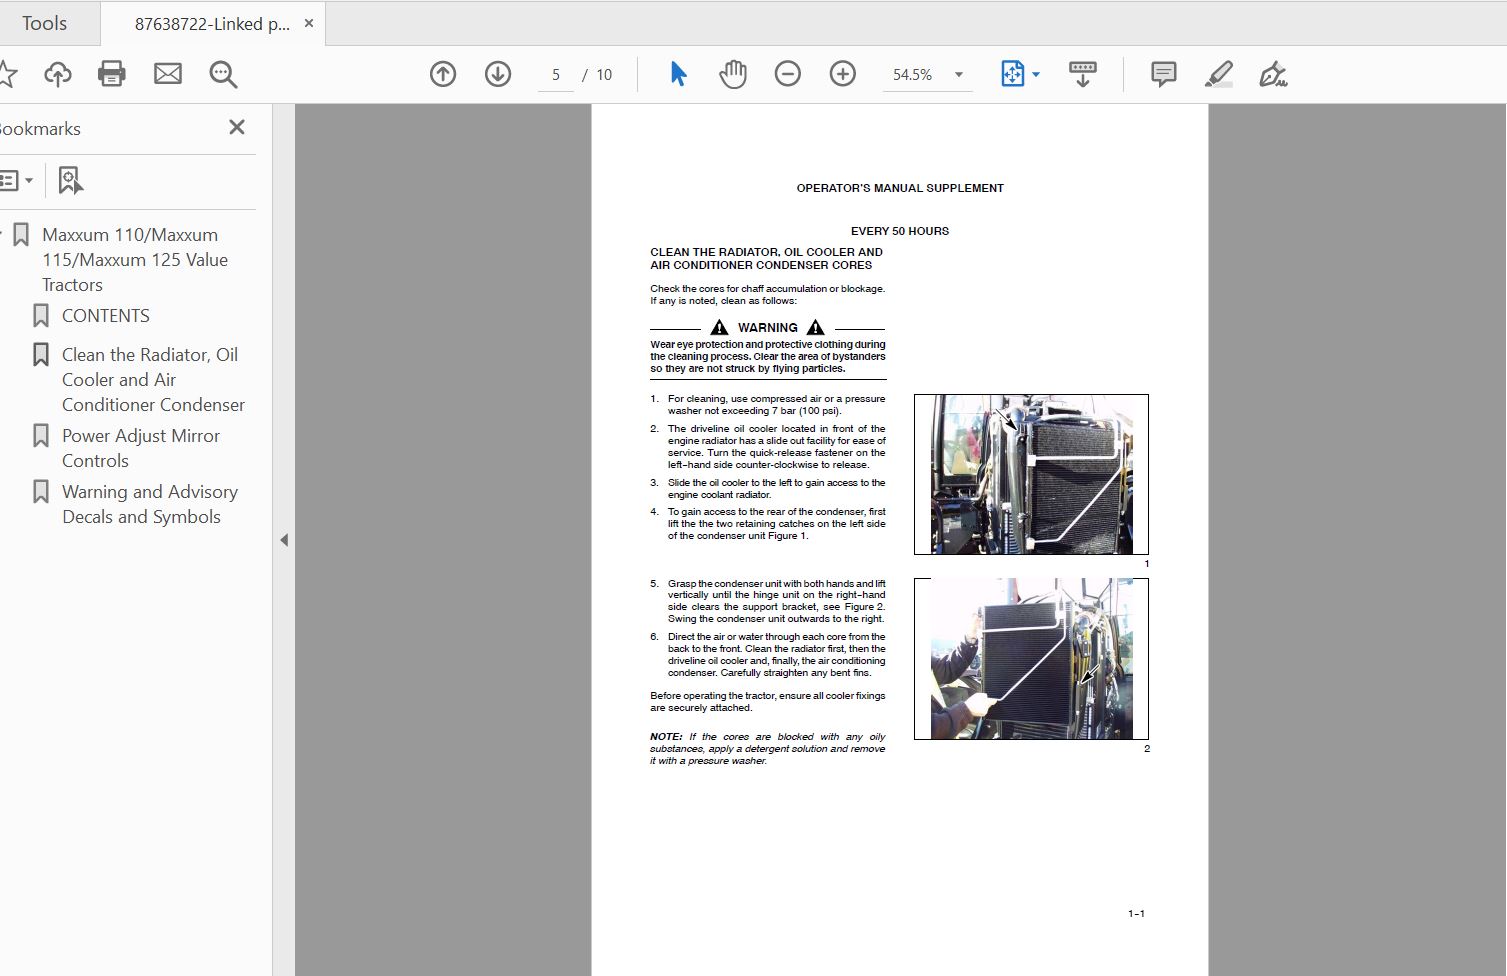
Task: Click the CLEAN THE RADIATOR section heading
Action: 767,259
